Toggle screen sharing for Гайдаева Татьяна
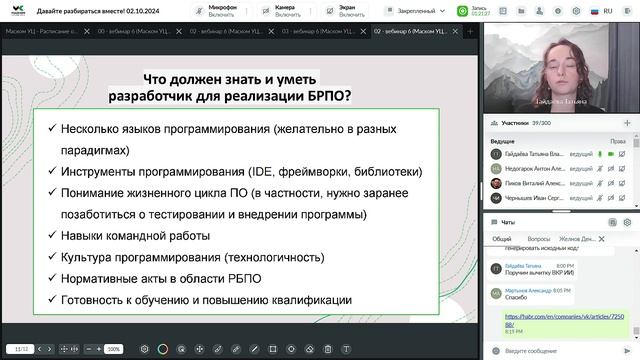640x360 pixels. [622, 154]
